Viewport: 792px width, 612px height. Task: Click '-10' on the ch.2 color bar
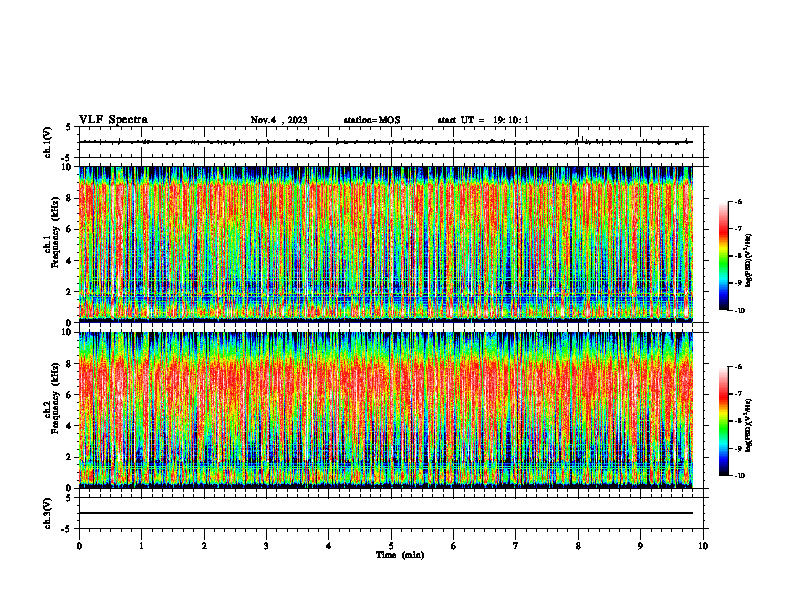(x=739, y=476)
